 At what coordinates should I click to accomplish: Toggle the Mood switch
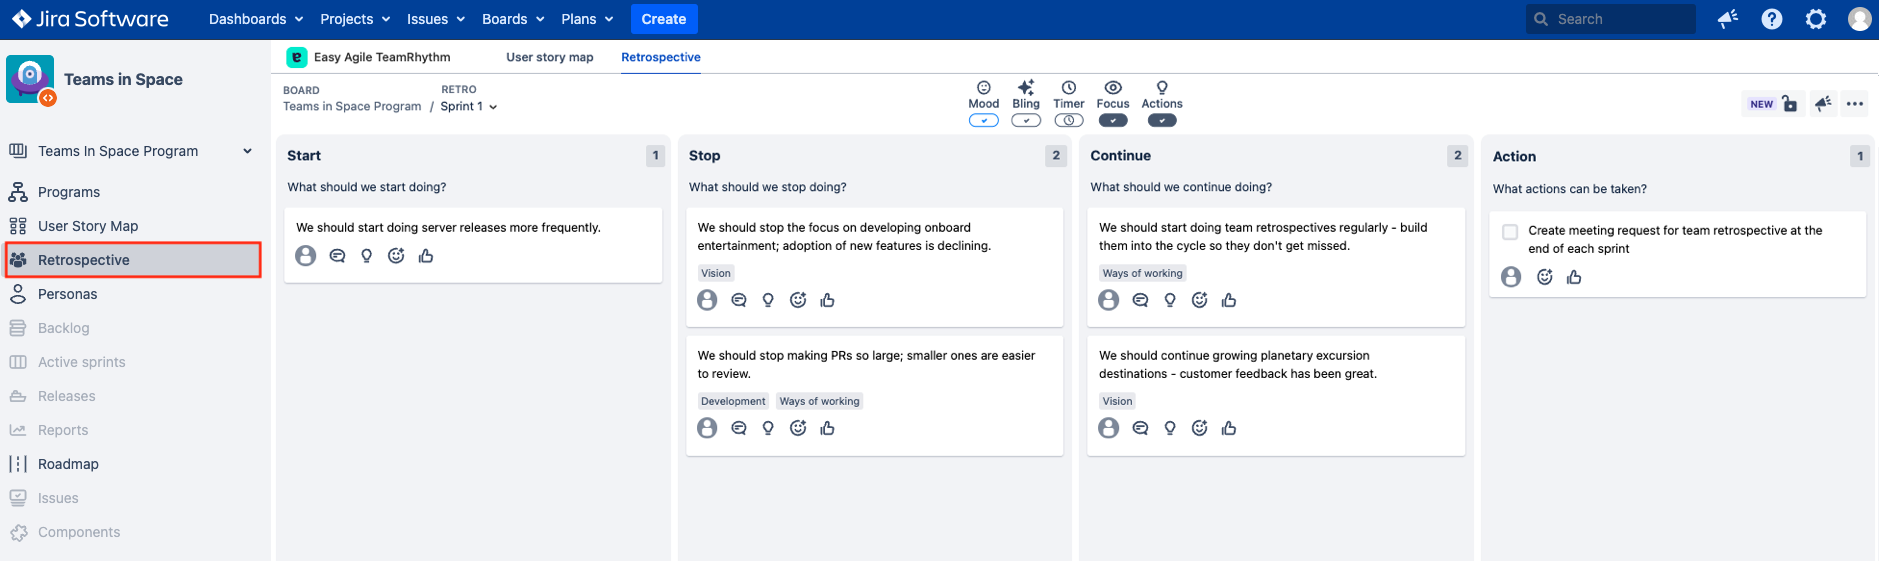tap(984, 121)
